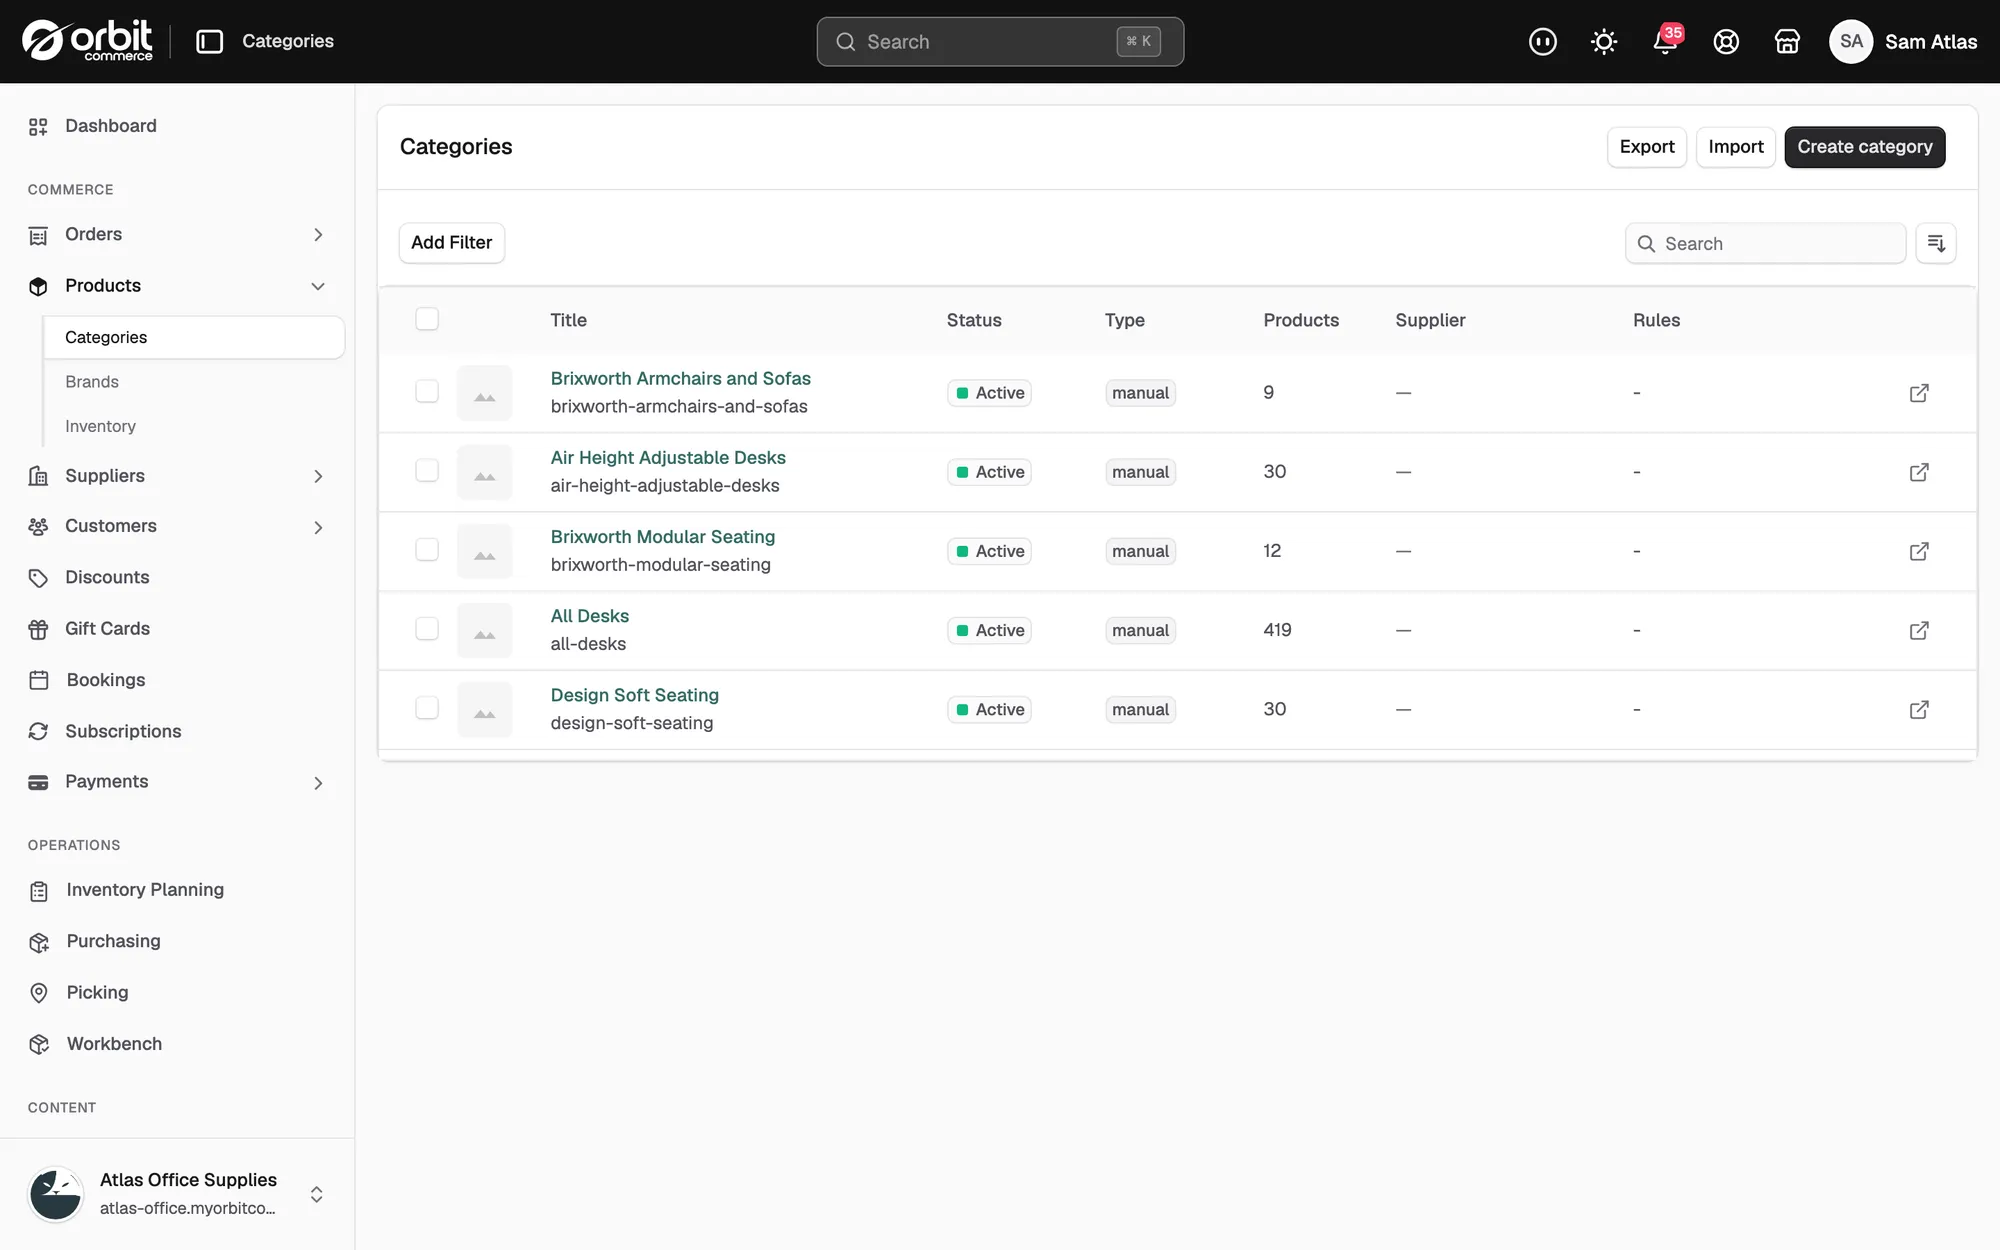Open Inventory in the Products submenu
2000x1250 pixels.
(100, 426)
